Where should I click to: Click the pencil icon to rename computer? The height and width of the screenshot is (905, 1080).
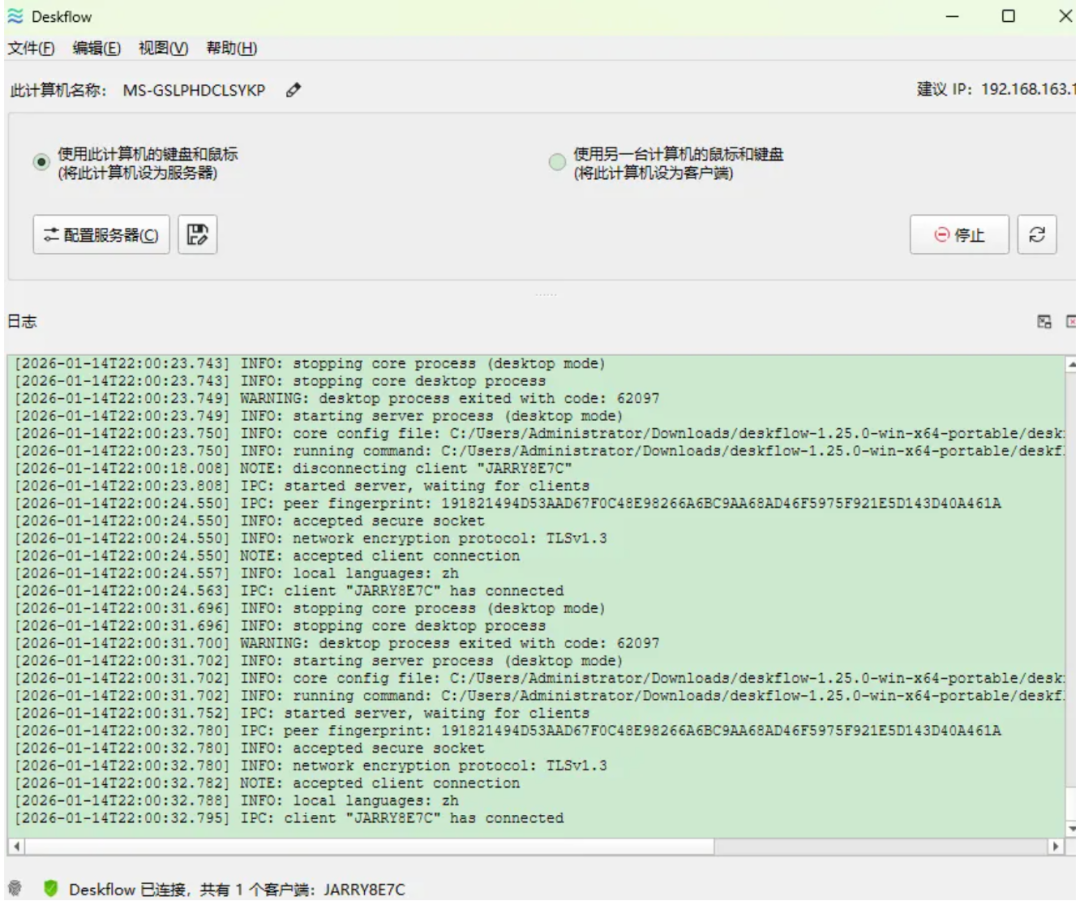pos(293,90)
